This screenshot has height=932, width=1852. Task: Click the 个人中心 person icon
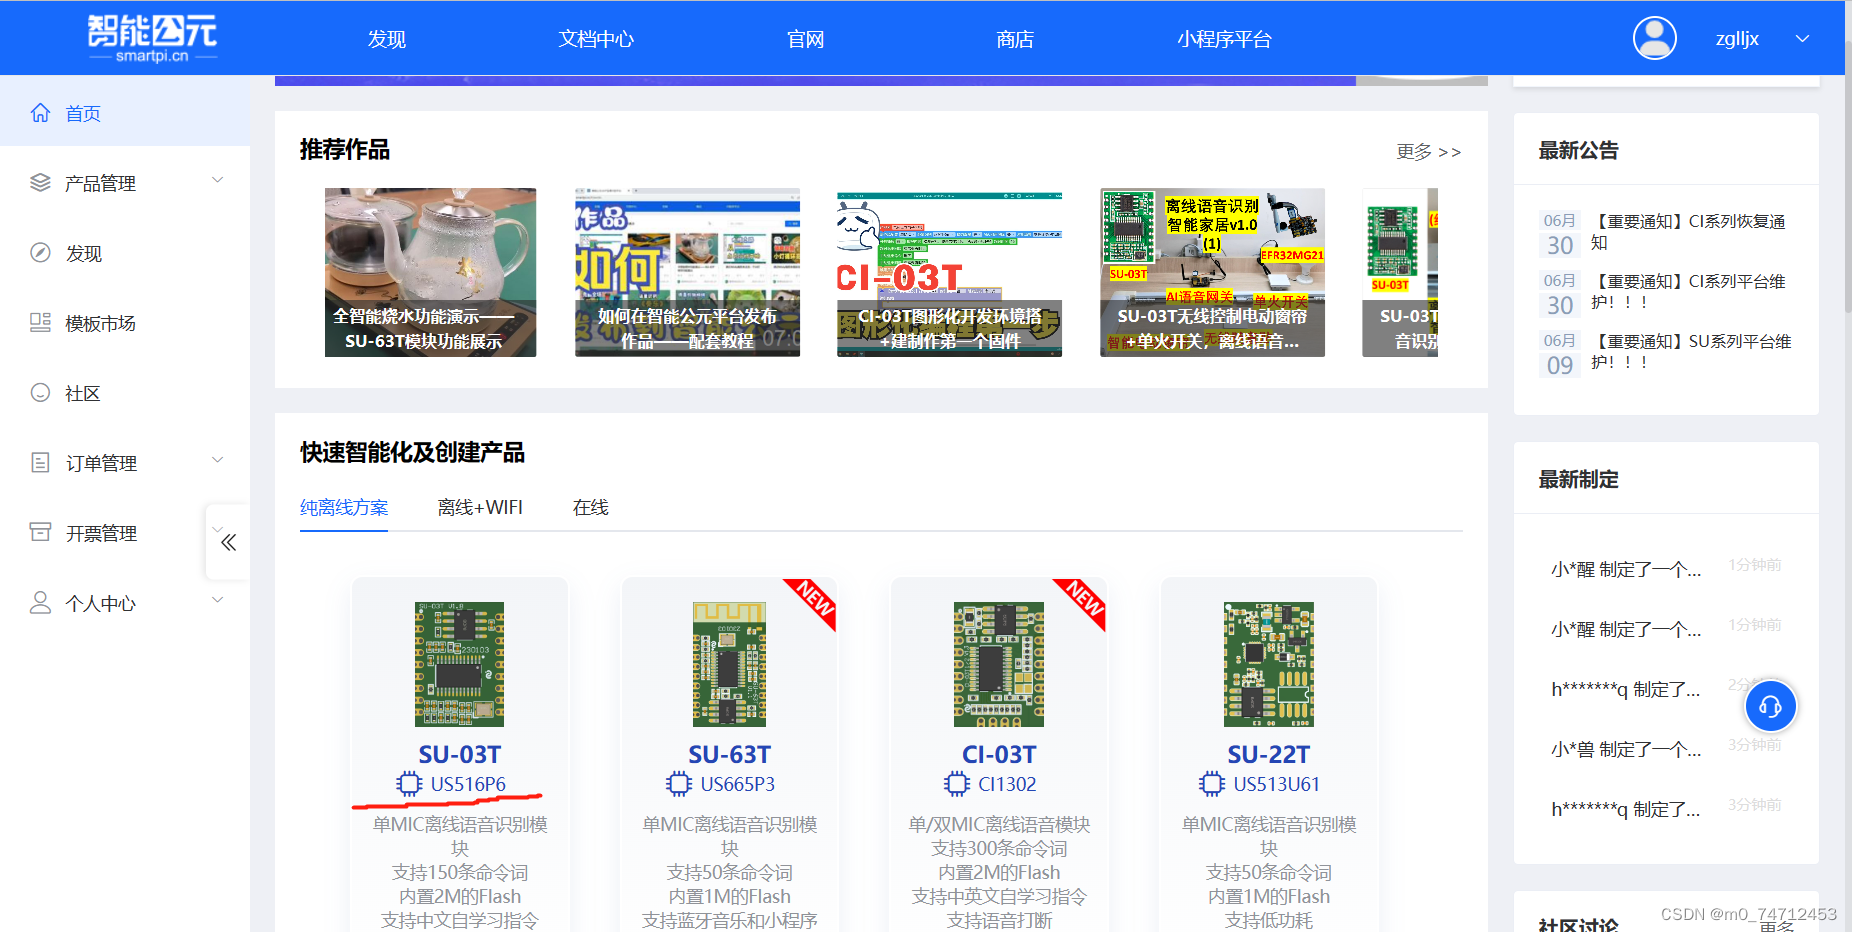40,603
